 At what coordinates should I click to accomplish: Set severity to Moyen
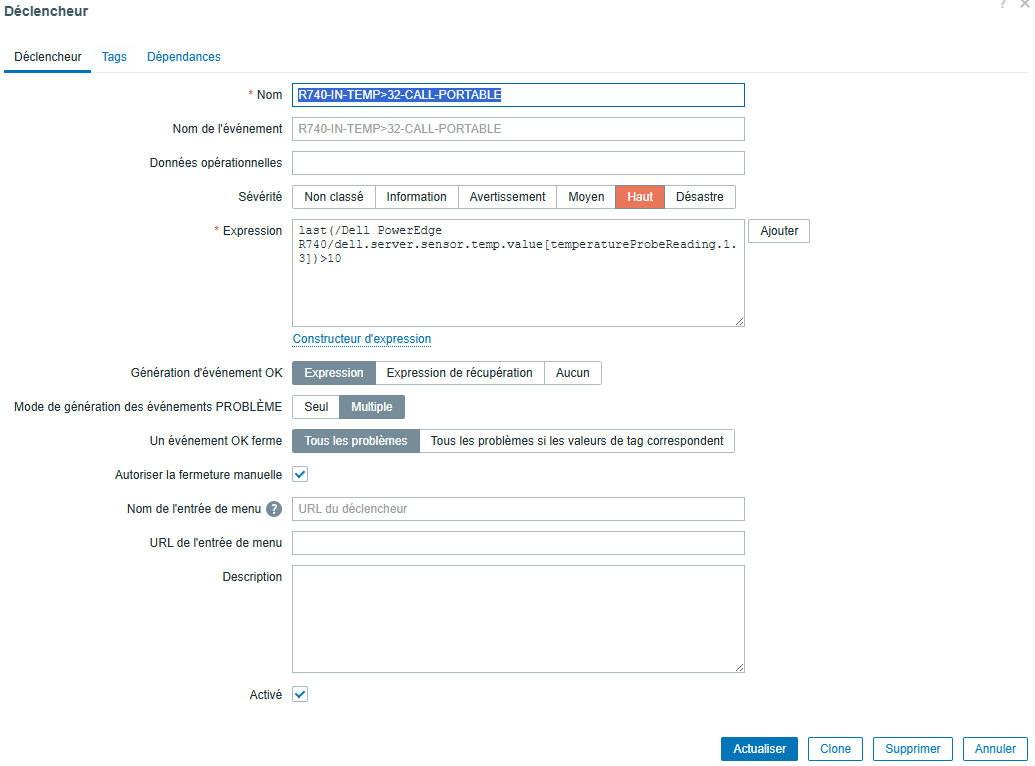pos(586,197)
